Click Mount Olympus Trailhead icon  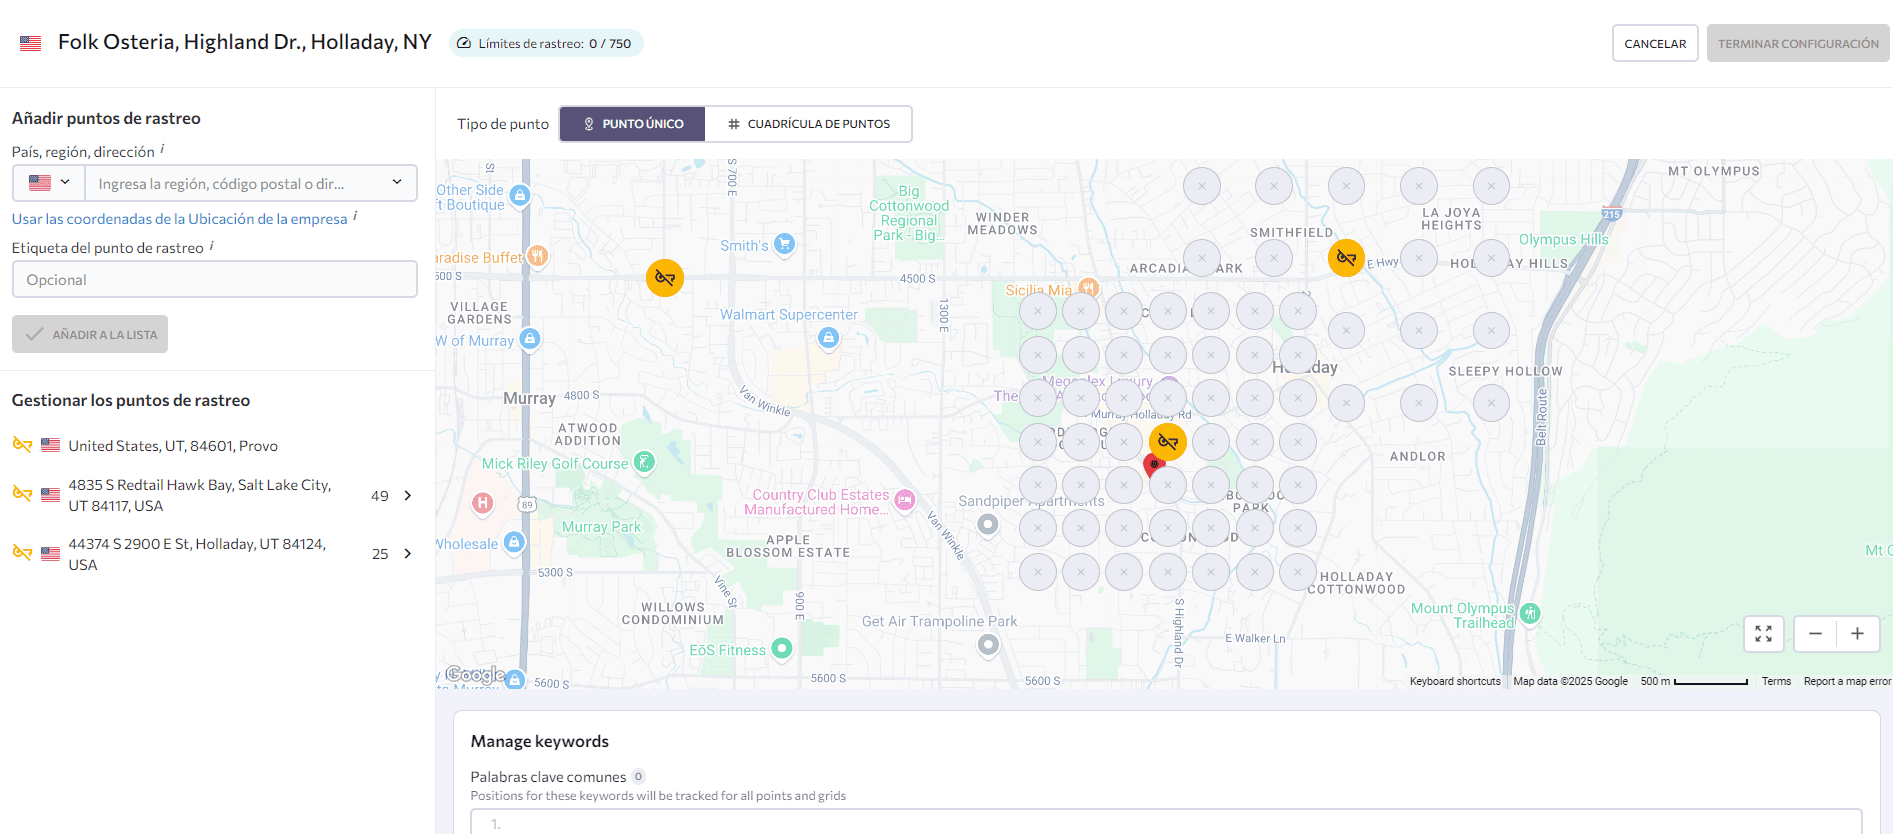click(x=1530, y=613)
